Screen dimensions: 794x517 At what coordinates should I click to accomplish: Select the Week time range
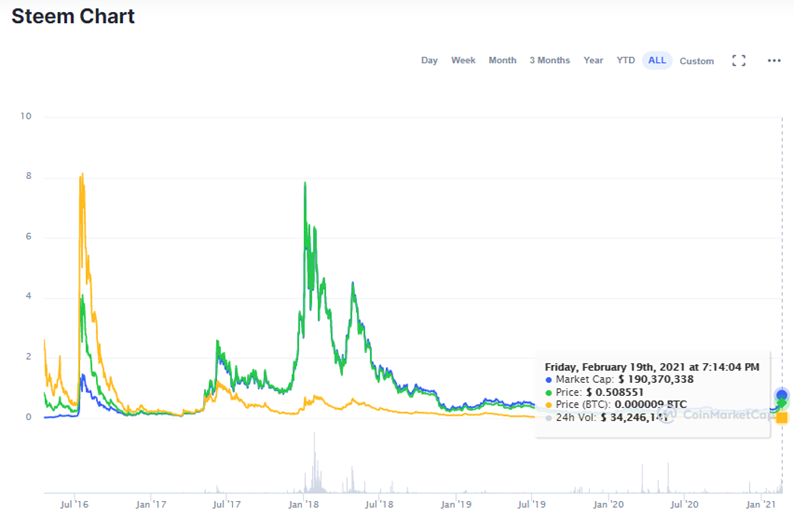(463, 60)
